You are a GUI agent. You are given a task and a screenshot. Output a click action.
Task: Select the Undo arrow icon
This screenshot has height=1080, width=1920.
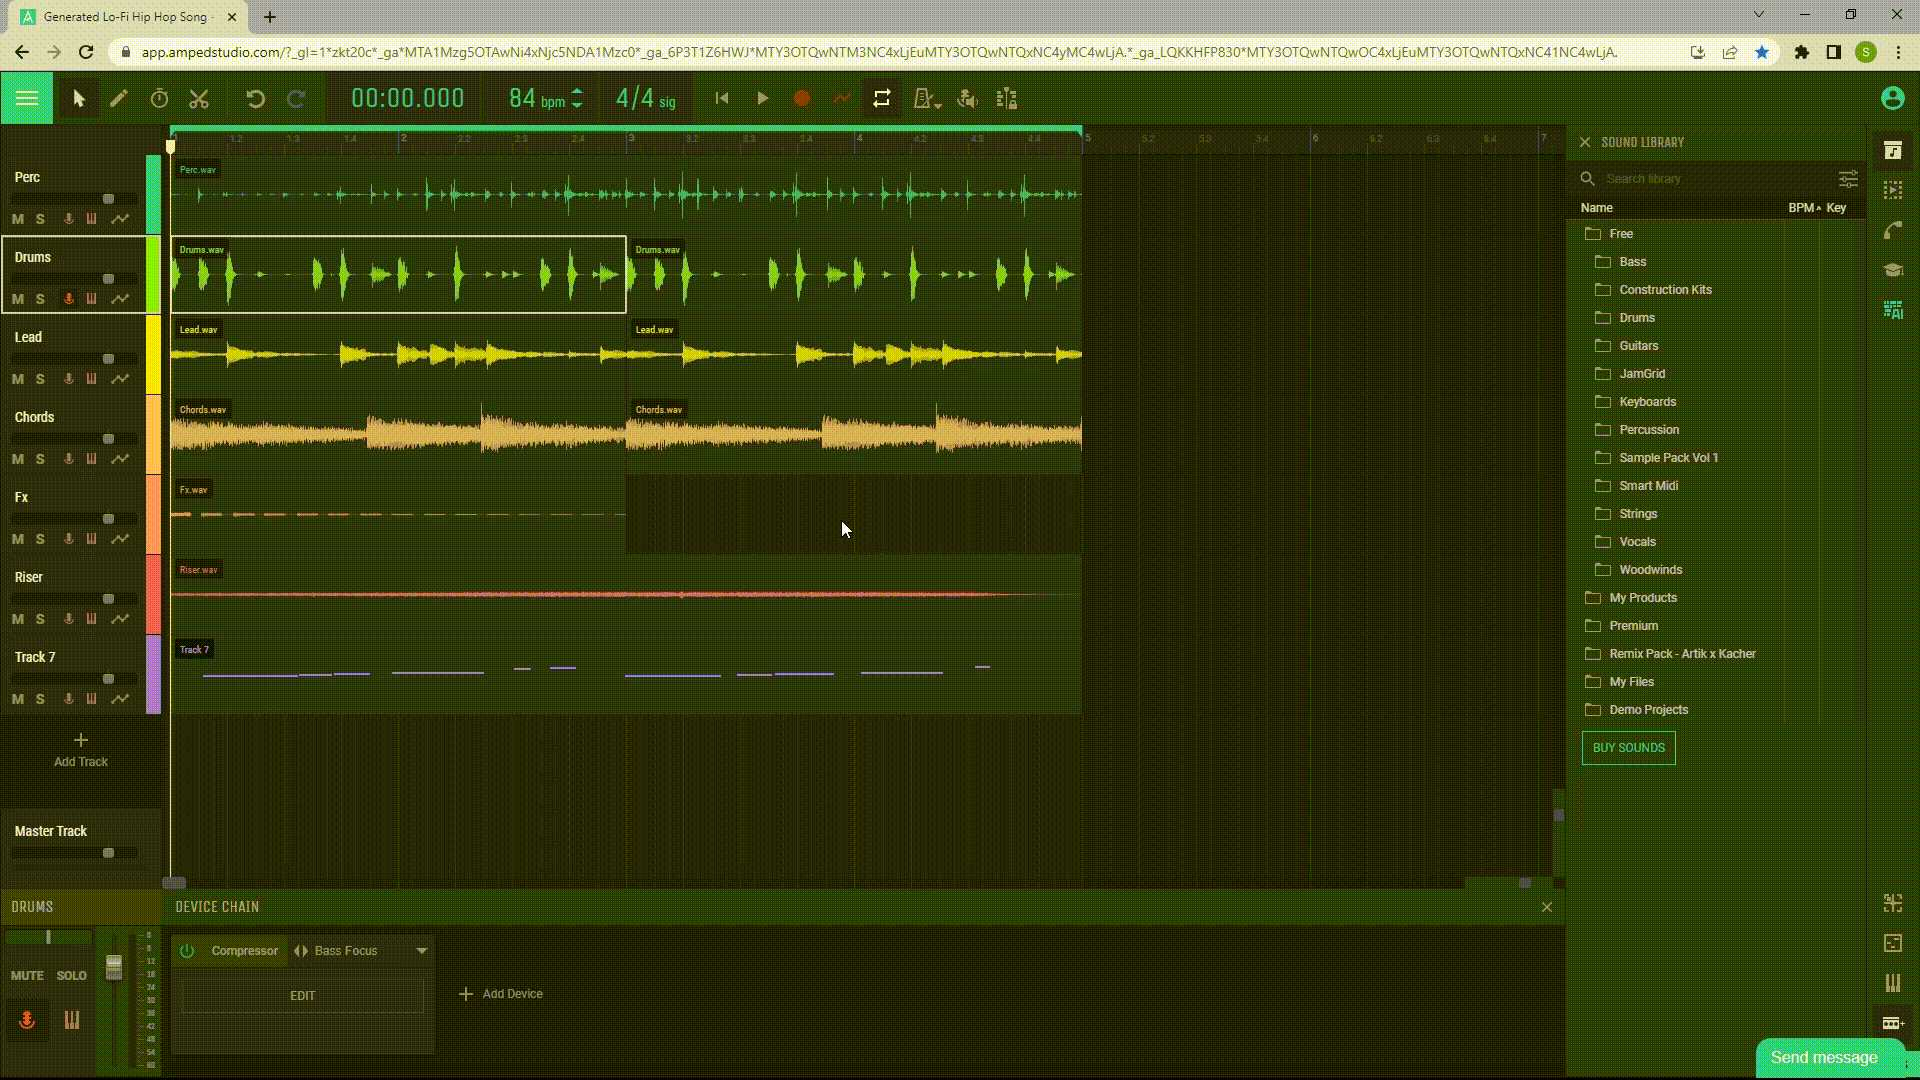click(256, 98)
